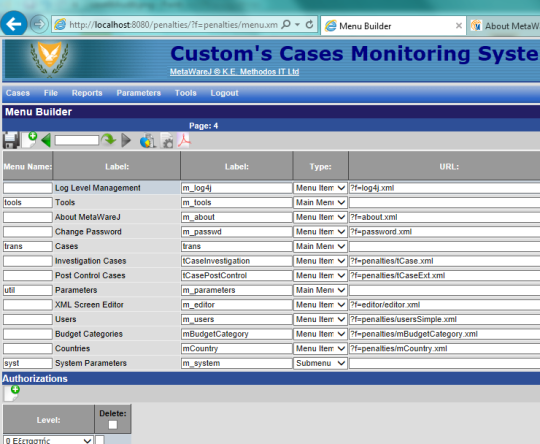
Task: Add a new record with the green plus page icon
Action: point(30,140)
